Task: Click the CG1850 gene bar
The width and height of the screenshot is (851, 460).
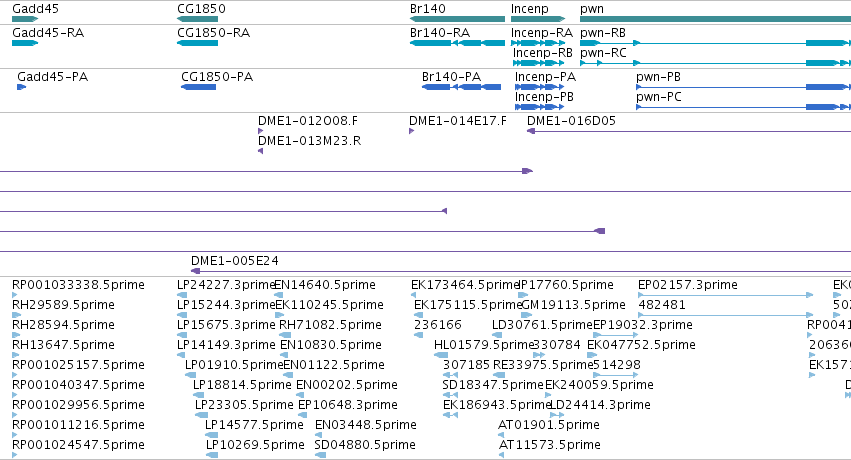Action: pyautogui.click(x=198, y=19)
